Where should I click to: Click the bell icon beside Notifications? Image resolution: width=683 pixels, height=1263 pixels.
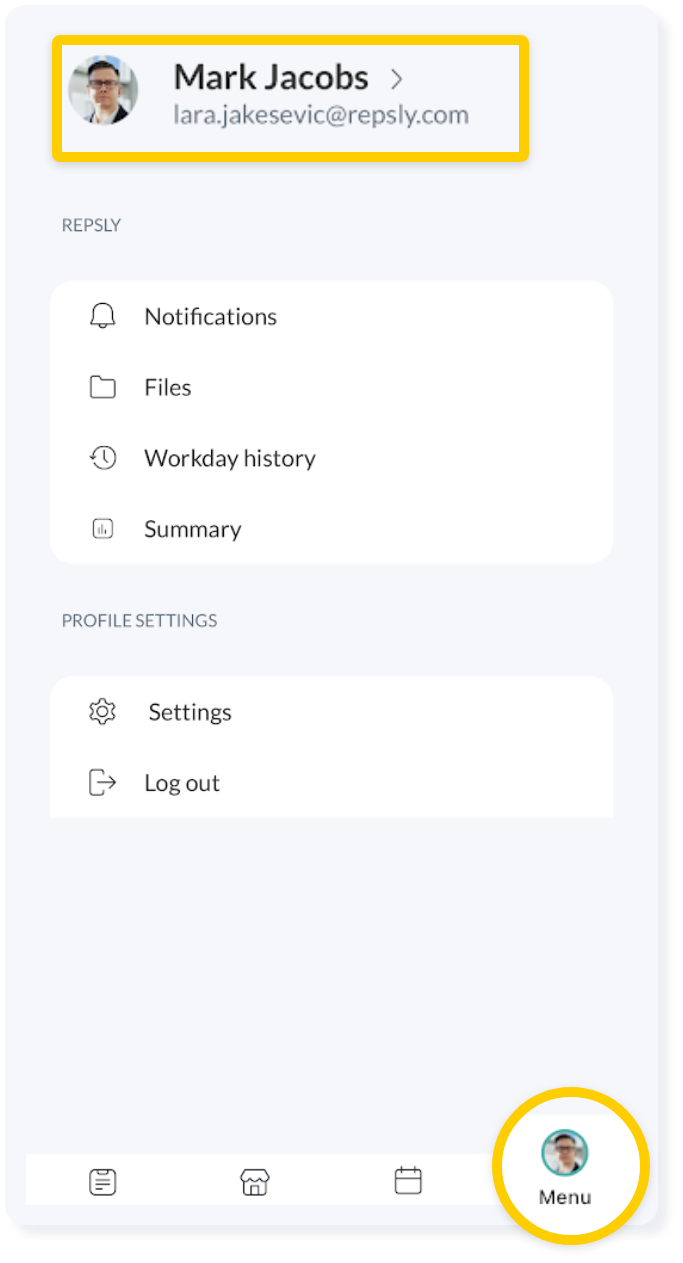point(102,317)
